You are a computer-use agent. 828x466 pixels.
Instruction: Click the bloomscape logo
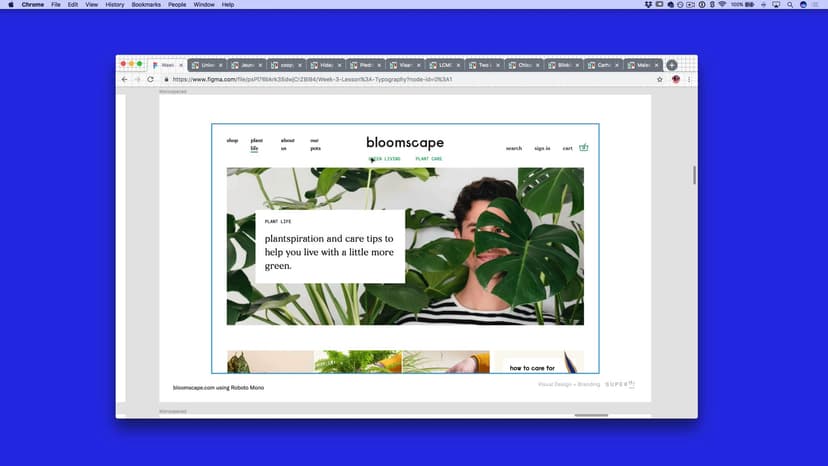405,143
